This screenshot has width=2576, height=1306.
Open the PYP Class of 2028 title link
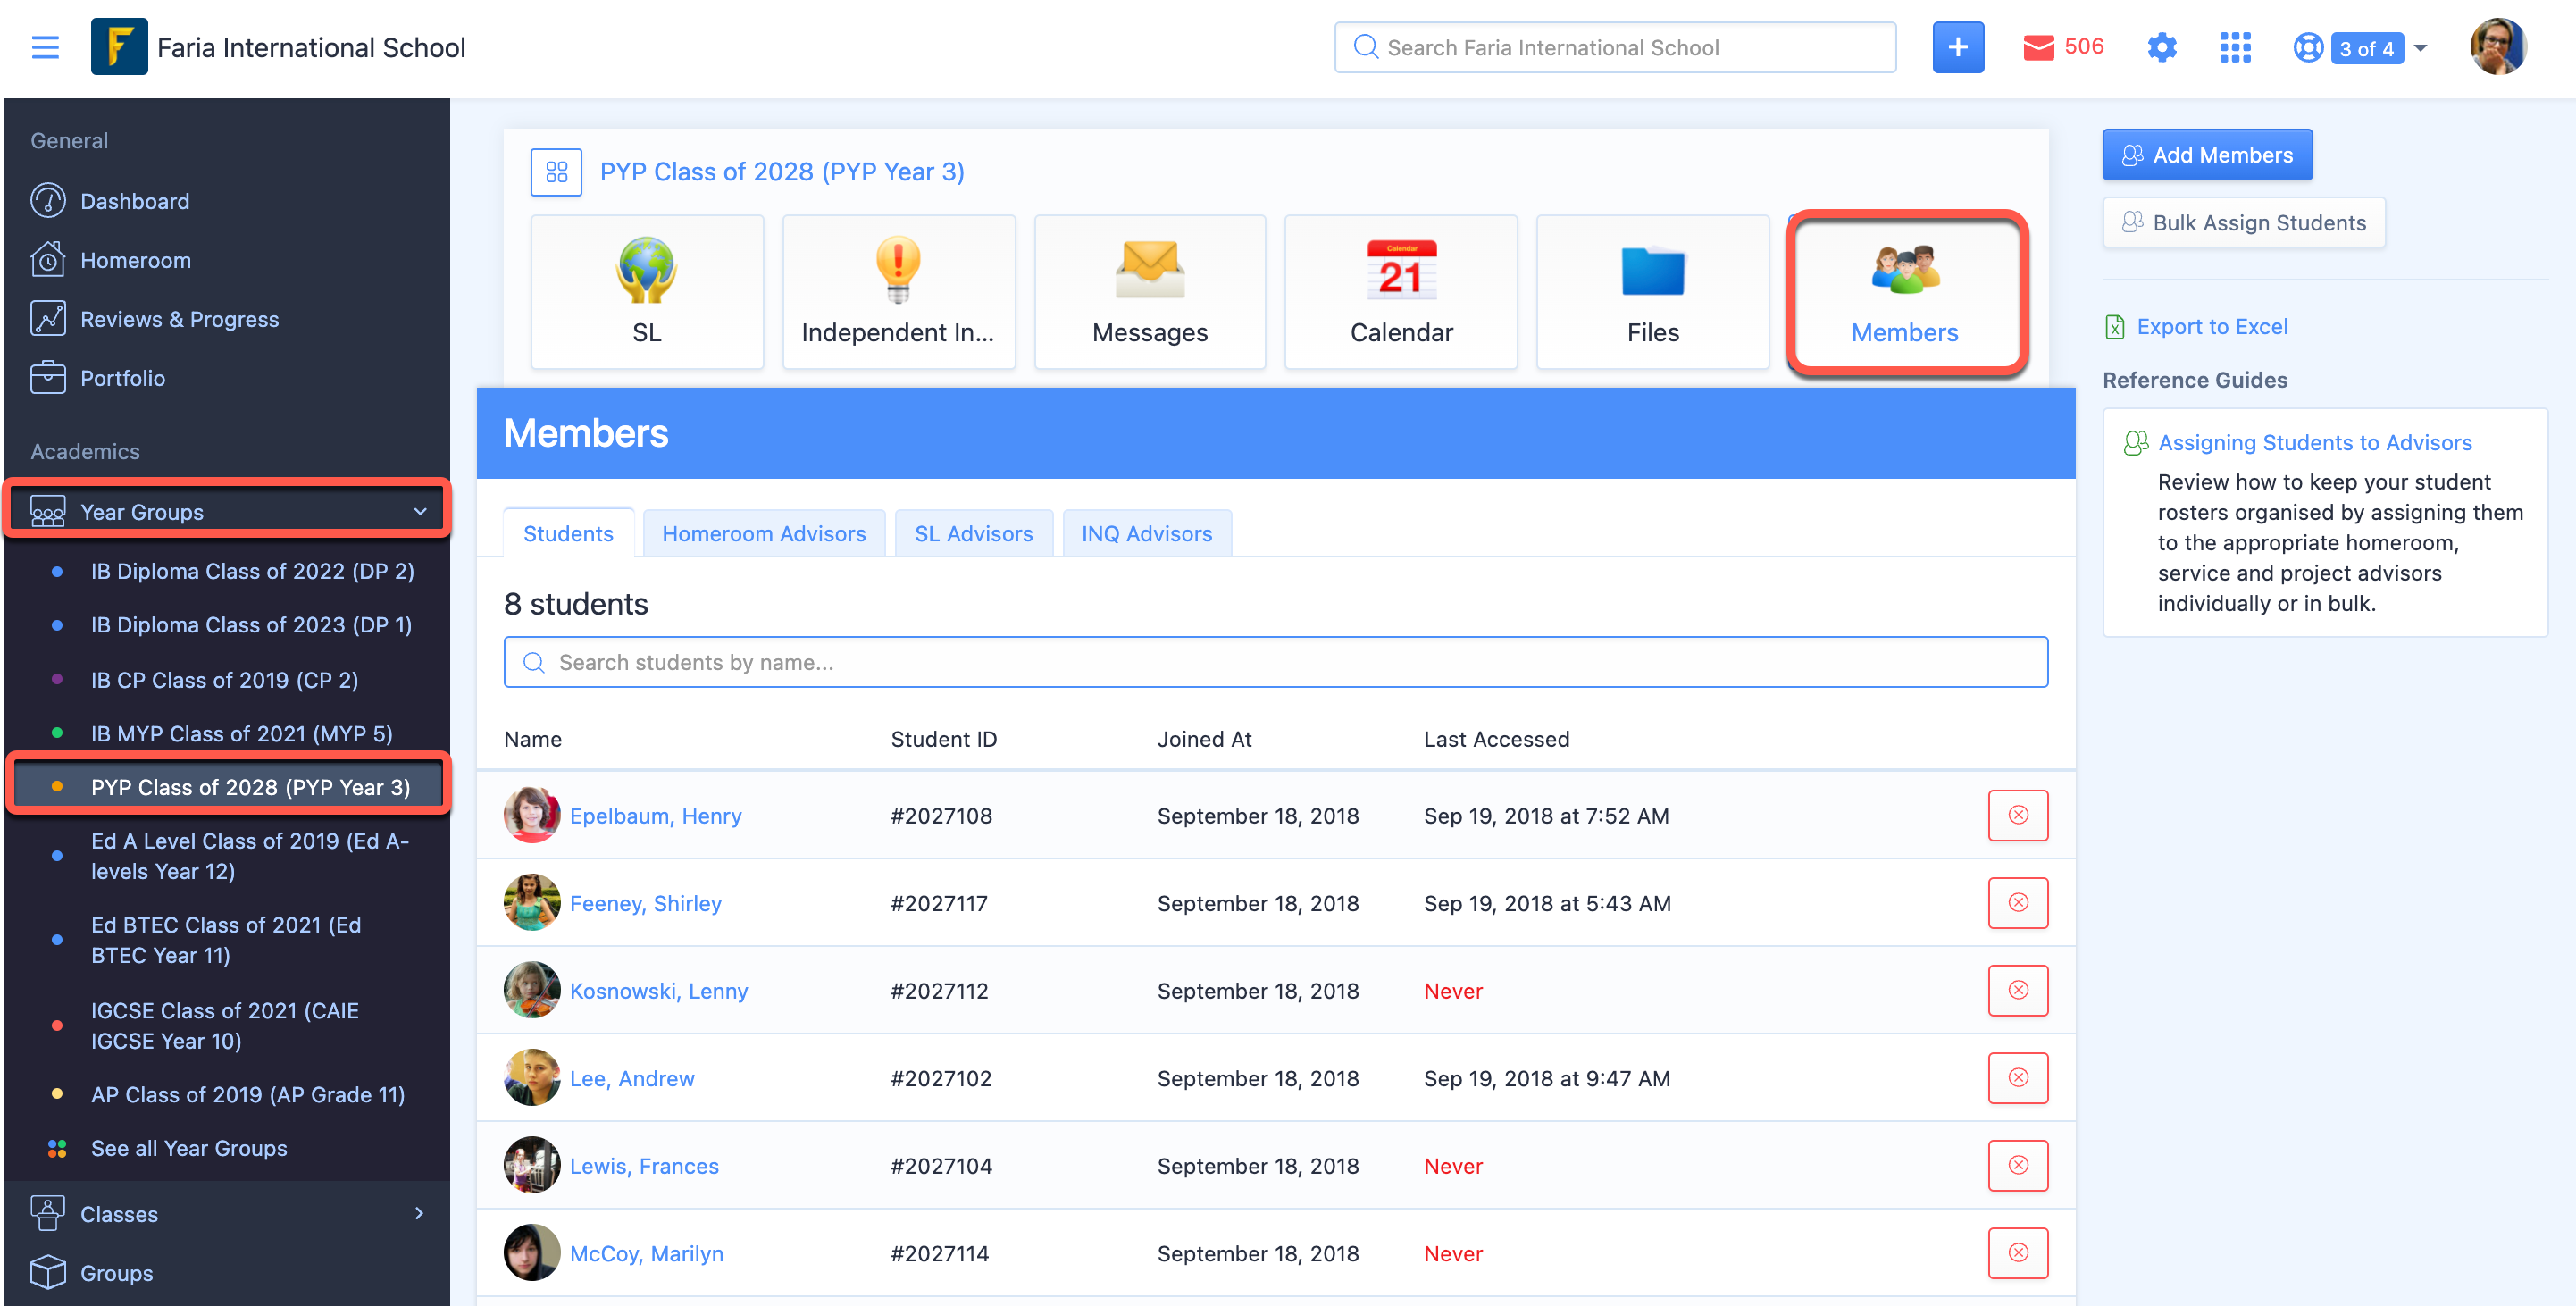[x=782, y=172]
